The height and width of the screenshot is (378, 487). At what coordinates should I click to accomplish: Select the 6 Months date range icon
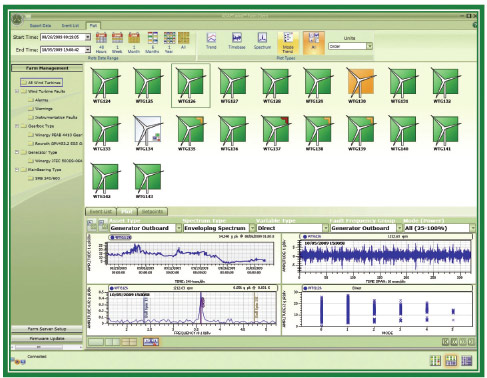coord(152,42)
